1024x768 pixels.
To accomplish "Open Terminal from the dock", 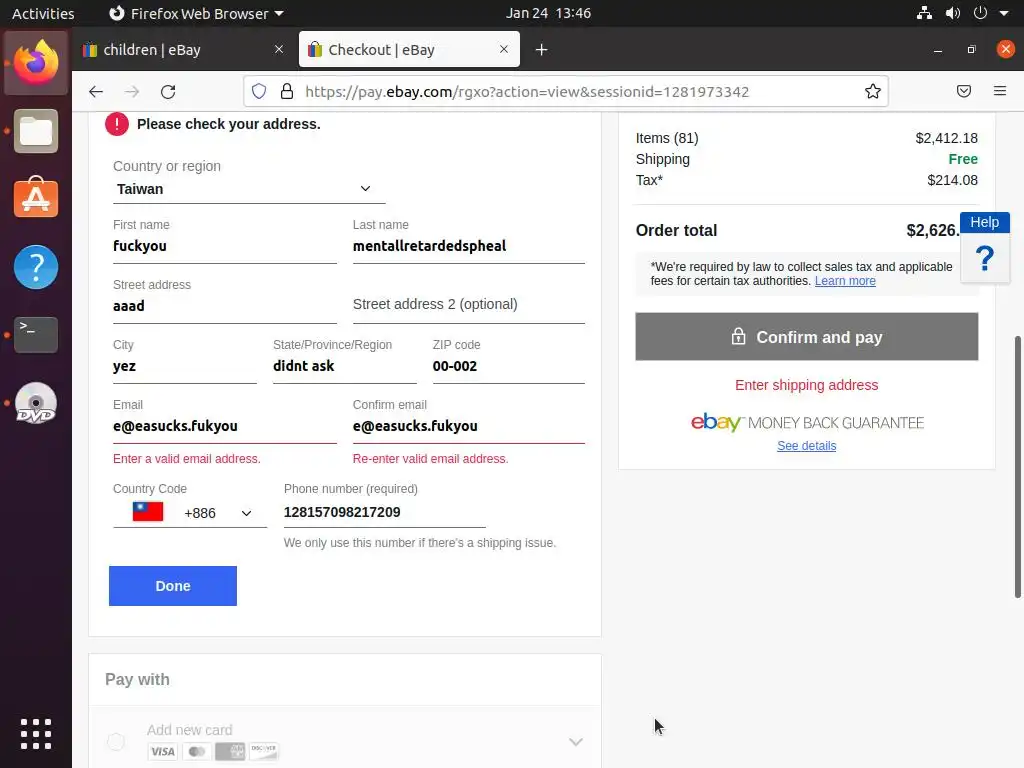I will pos(36,334).
